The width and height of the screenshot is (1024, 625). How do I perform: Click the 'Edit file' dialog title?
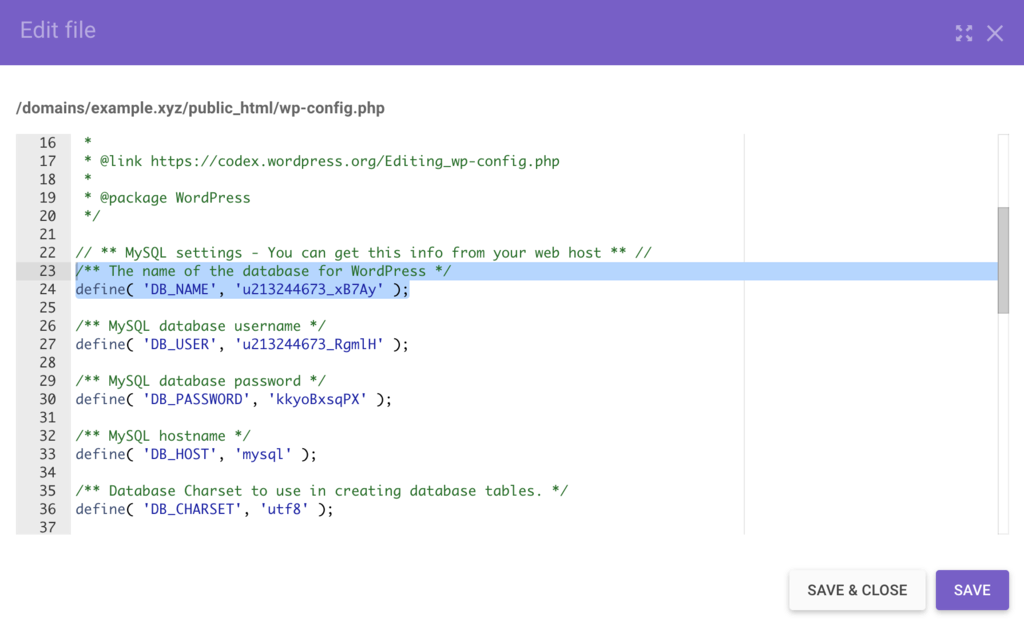click(57, 30)
